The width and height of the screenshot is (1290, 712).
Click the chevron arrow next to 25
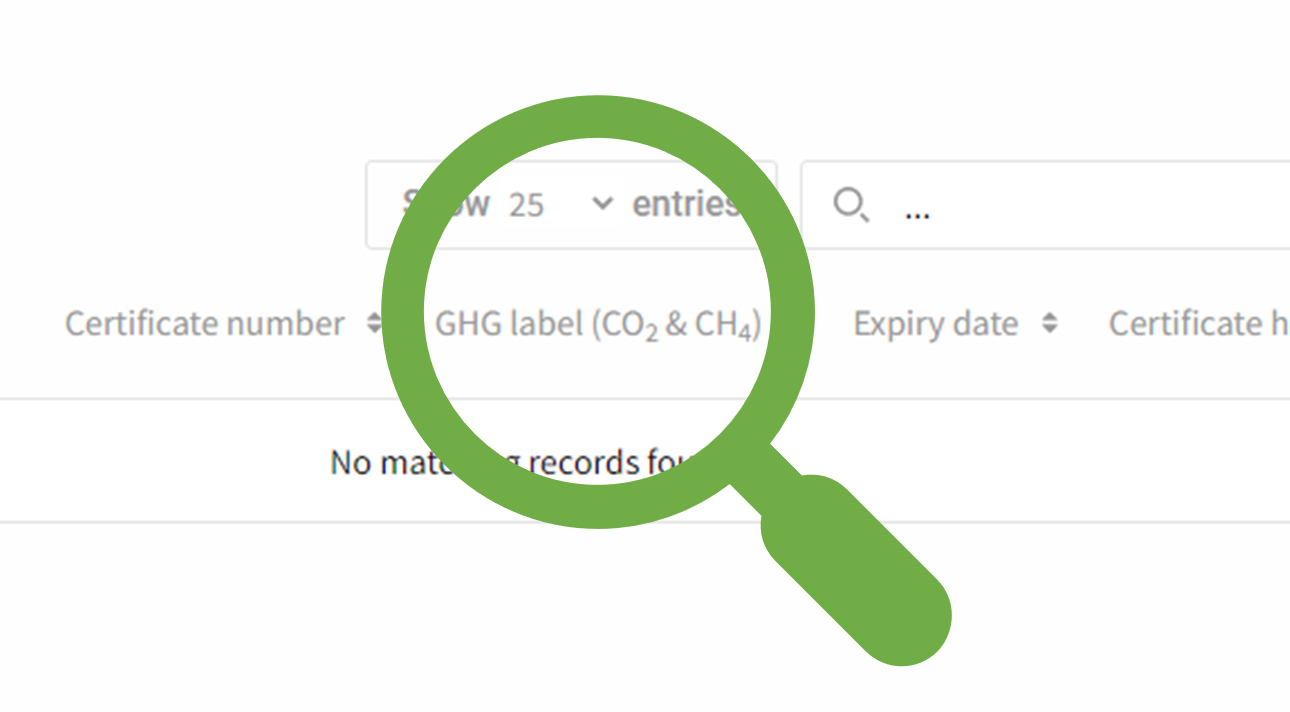[x=602, y=204]
